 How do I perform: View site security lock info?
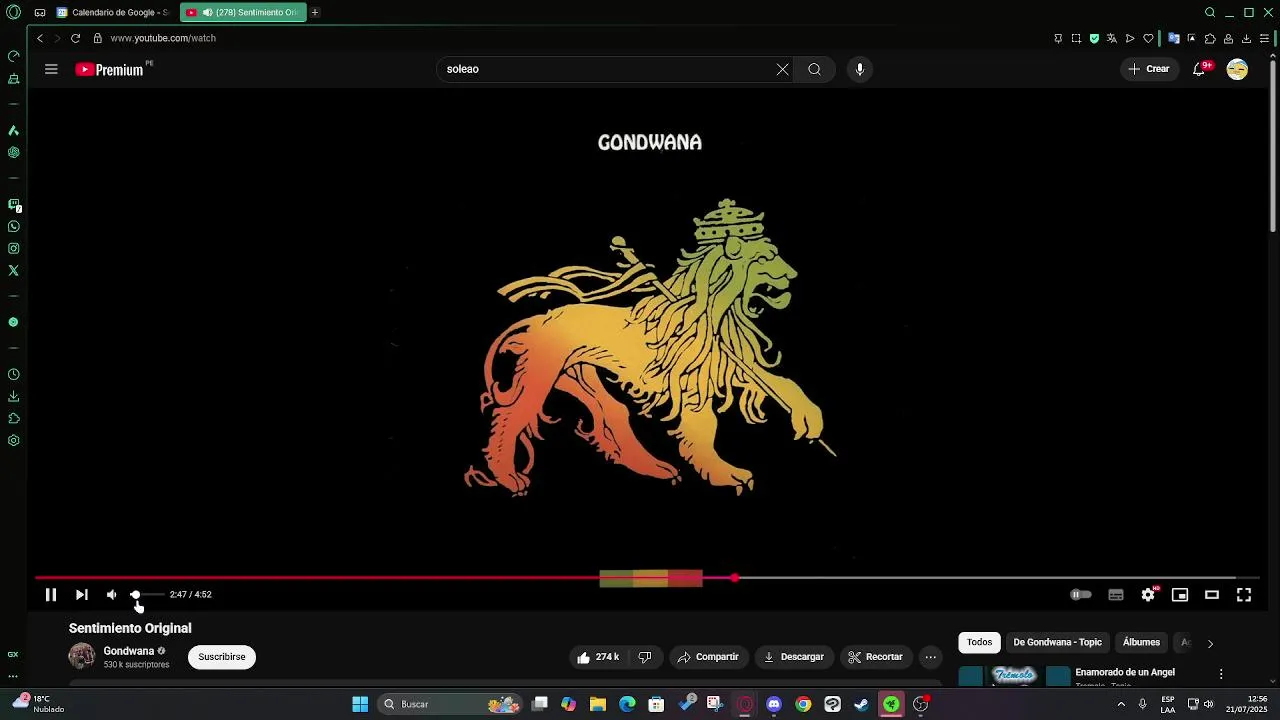click(x=97, y=38)
